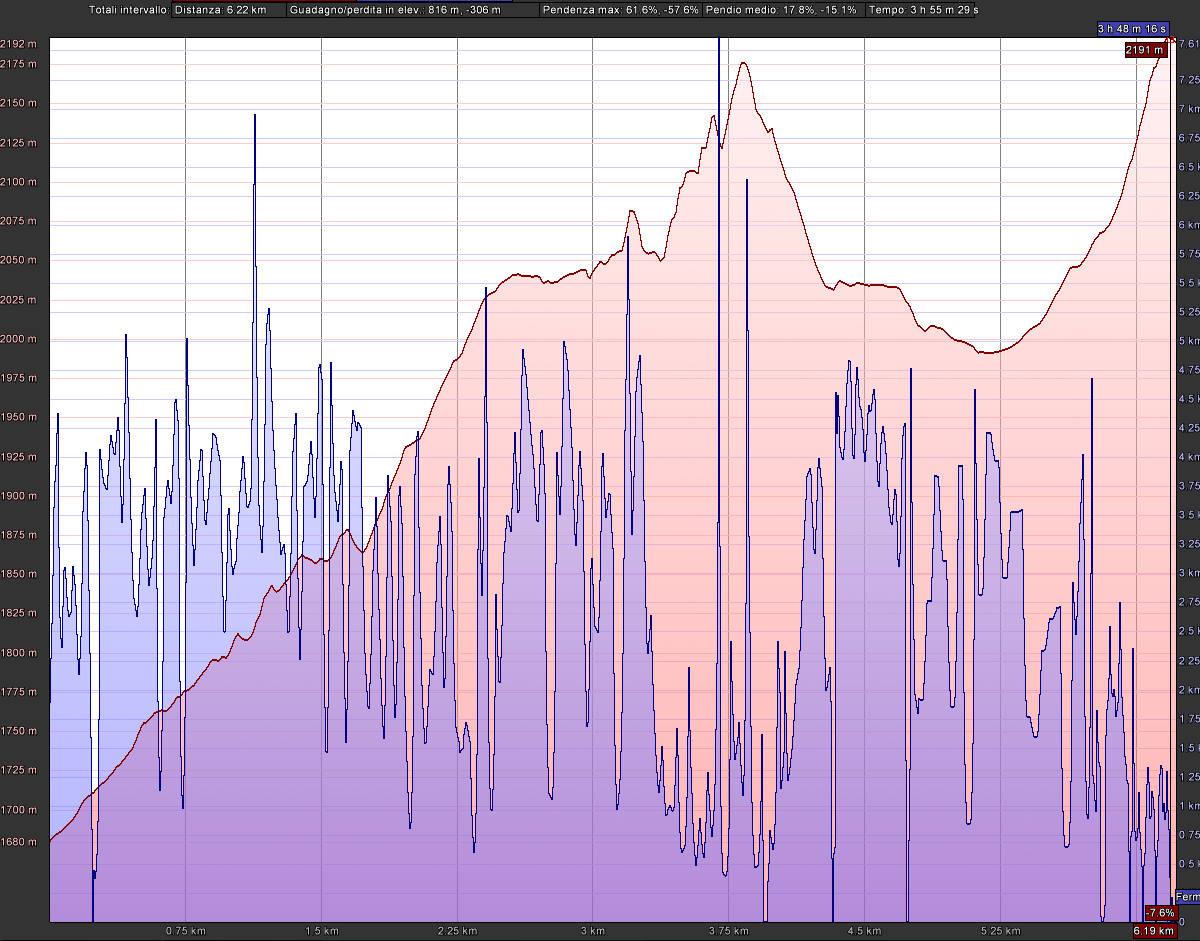1200x941 pixels.
Task: Click the "Pendenza max: 61.6%, -57.6%" field
Action: [621, 10]
